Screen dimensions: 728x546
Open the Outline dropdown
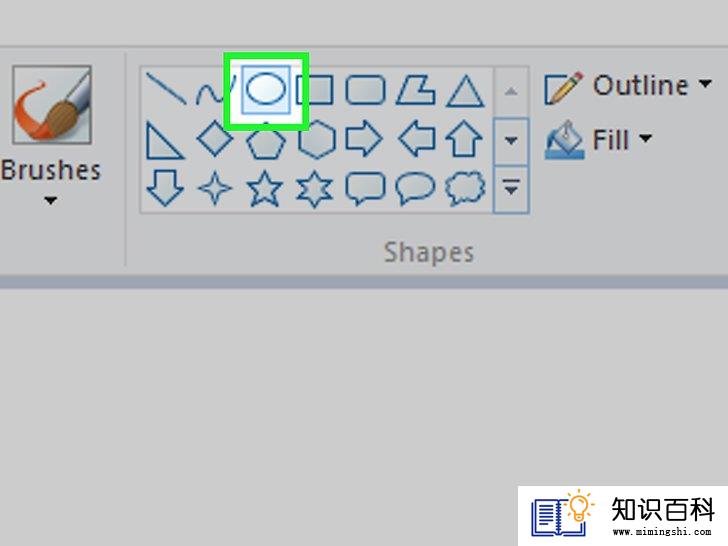(628, 87)
